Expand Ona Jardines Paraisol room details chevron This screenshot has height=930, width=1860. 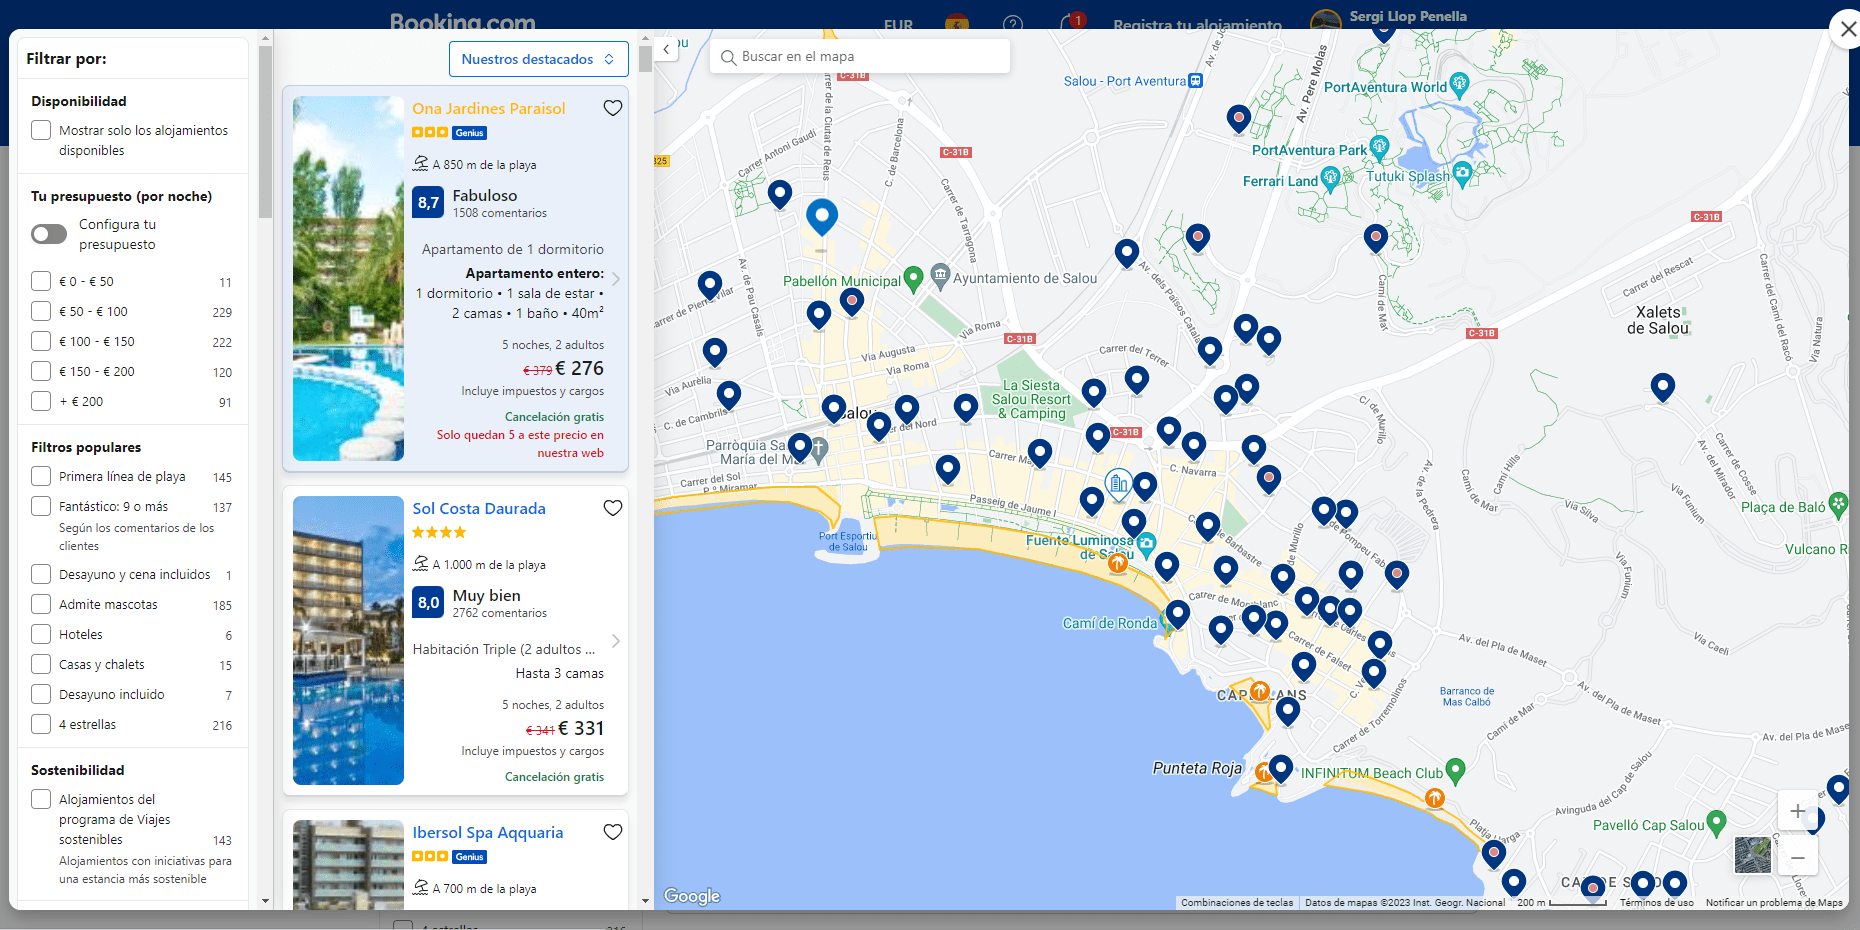pyautogui.click(x=616, y=279)
